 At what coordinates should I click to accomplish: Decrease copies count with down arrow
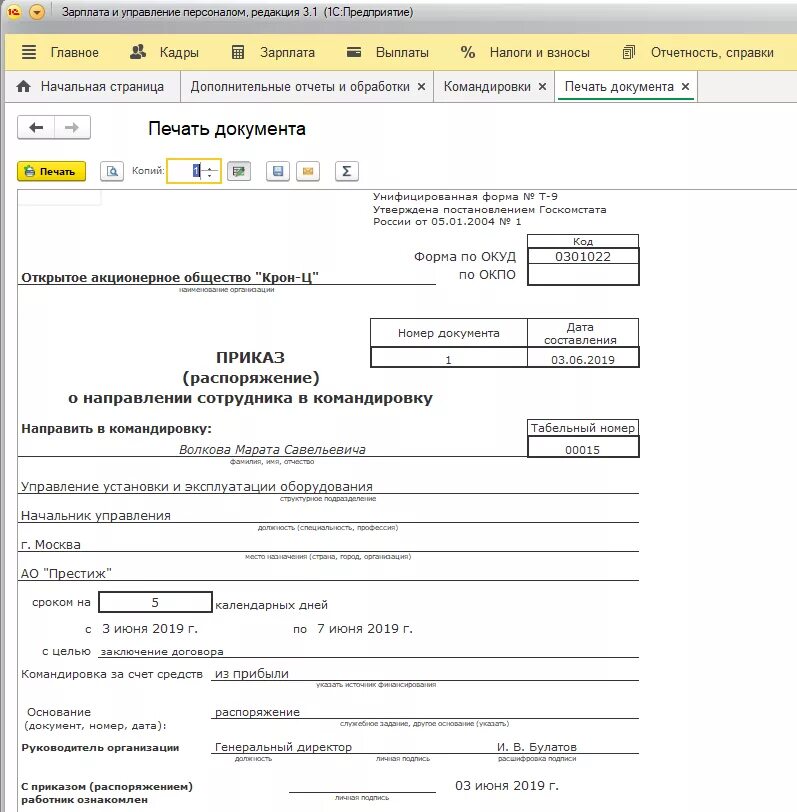tap(210, 176)
